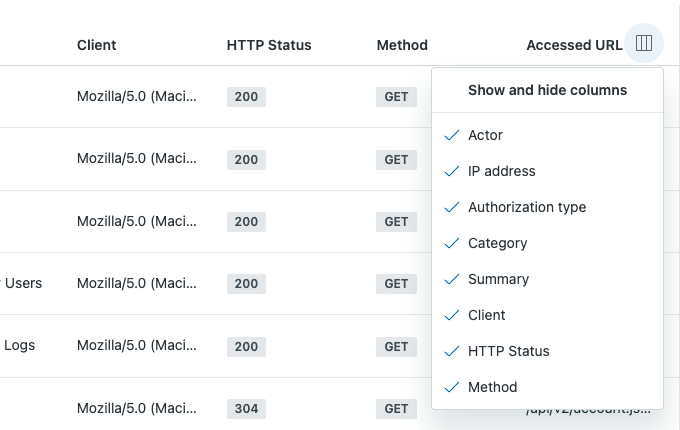Click the first row's Mozilla/5.0 client text
Viewport: 680px width, 430px height.
pos(137,97)
